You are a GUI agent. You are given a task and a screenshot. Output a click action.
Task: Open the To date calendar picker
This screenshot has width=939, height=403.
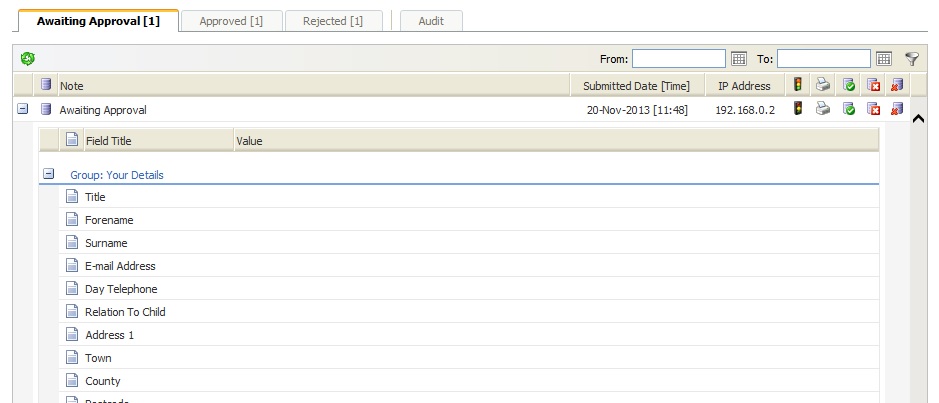click(x=884, y=59)
